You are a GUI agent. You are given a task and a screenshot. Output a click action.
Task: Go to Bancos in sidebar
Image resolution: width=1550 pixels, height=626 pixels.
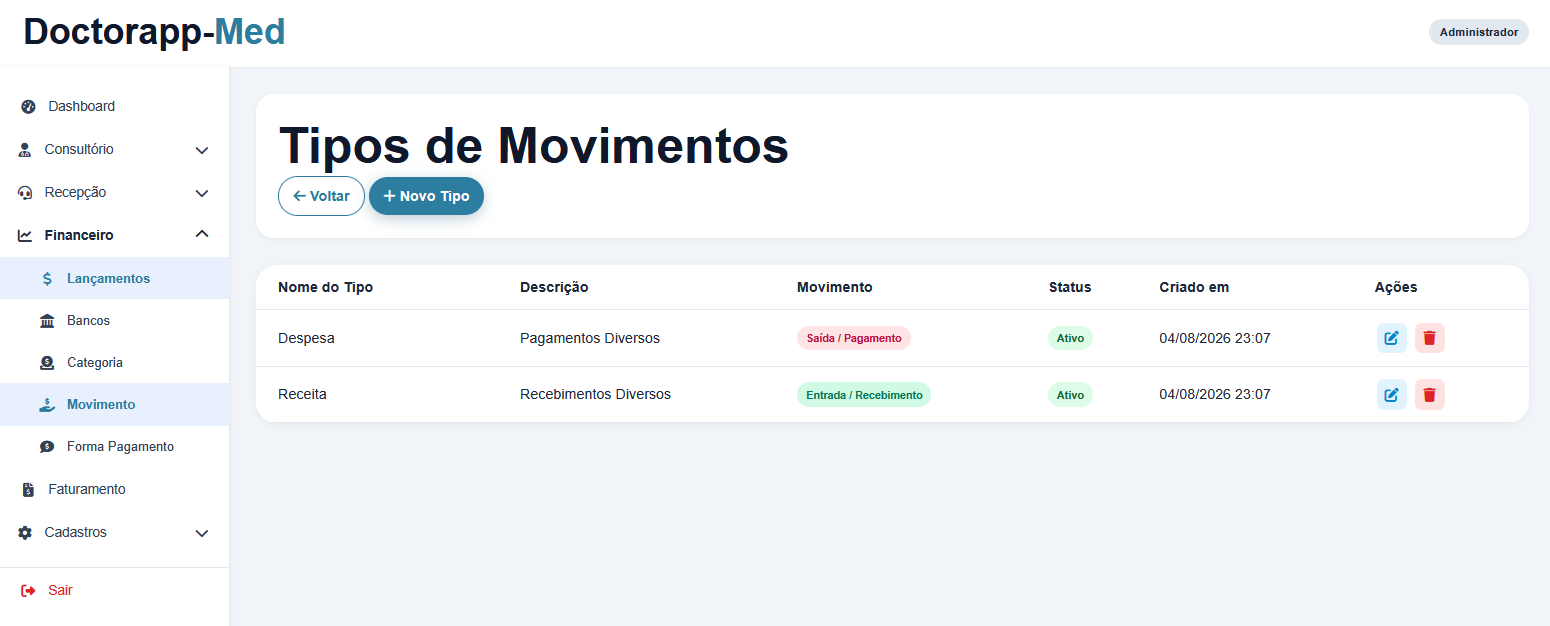click(x=114, y=320)
